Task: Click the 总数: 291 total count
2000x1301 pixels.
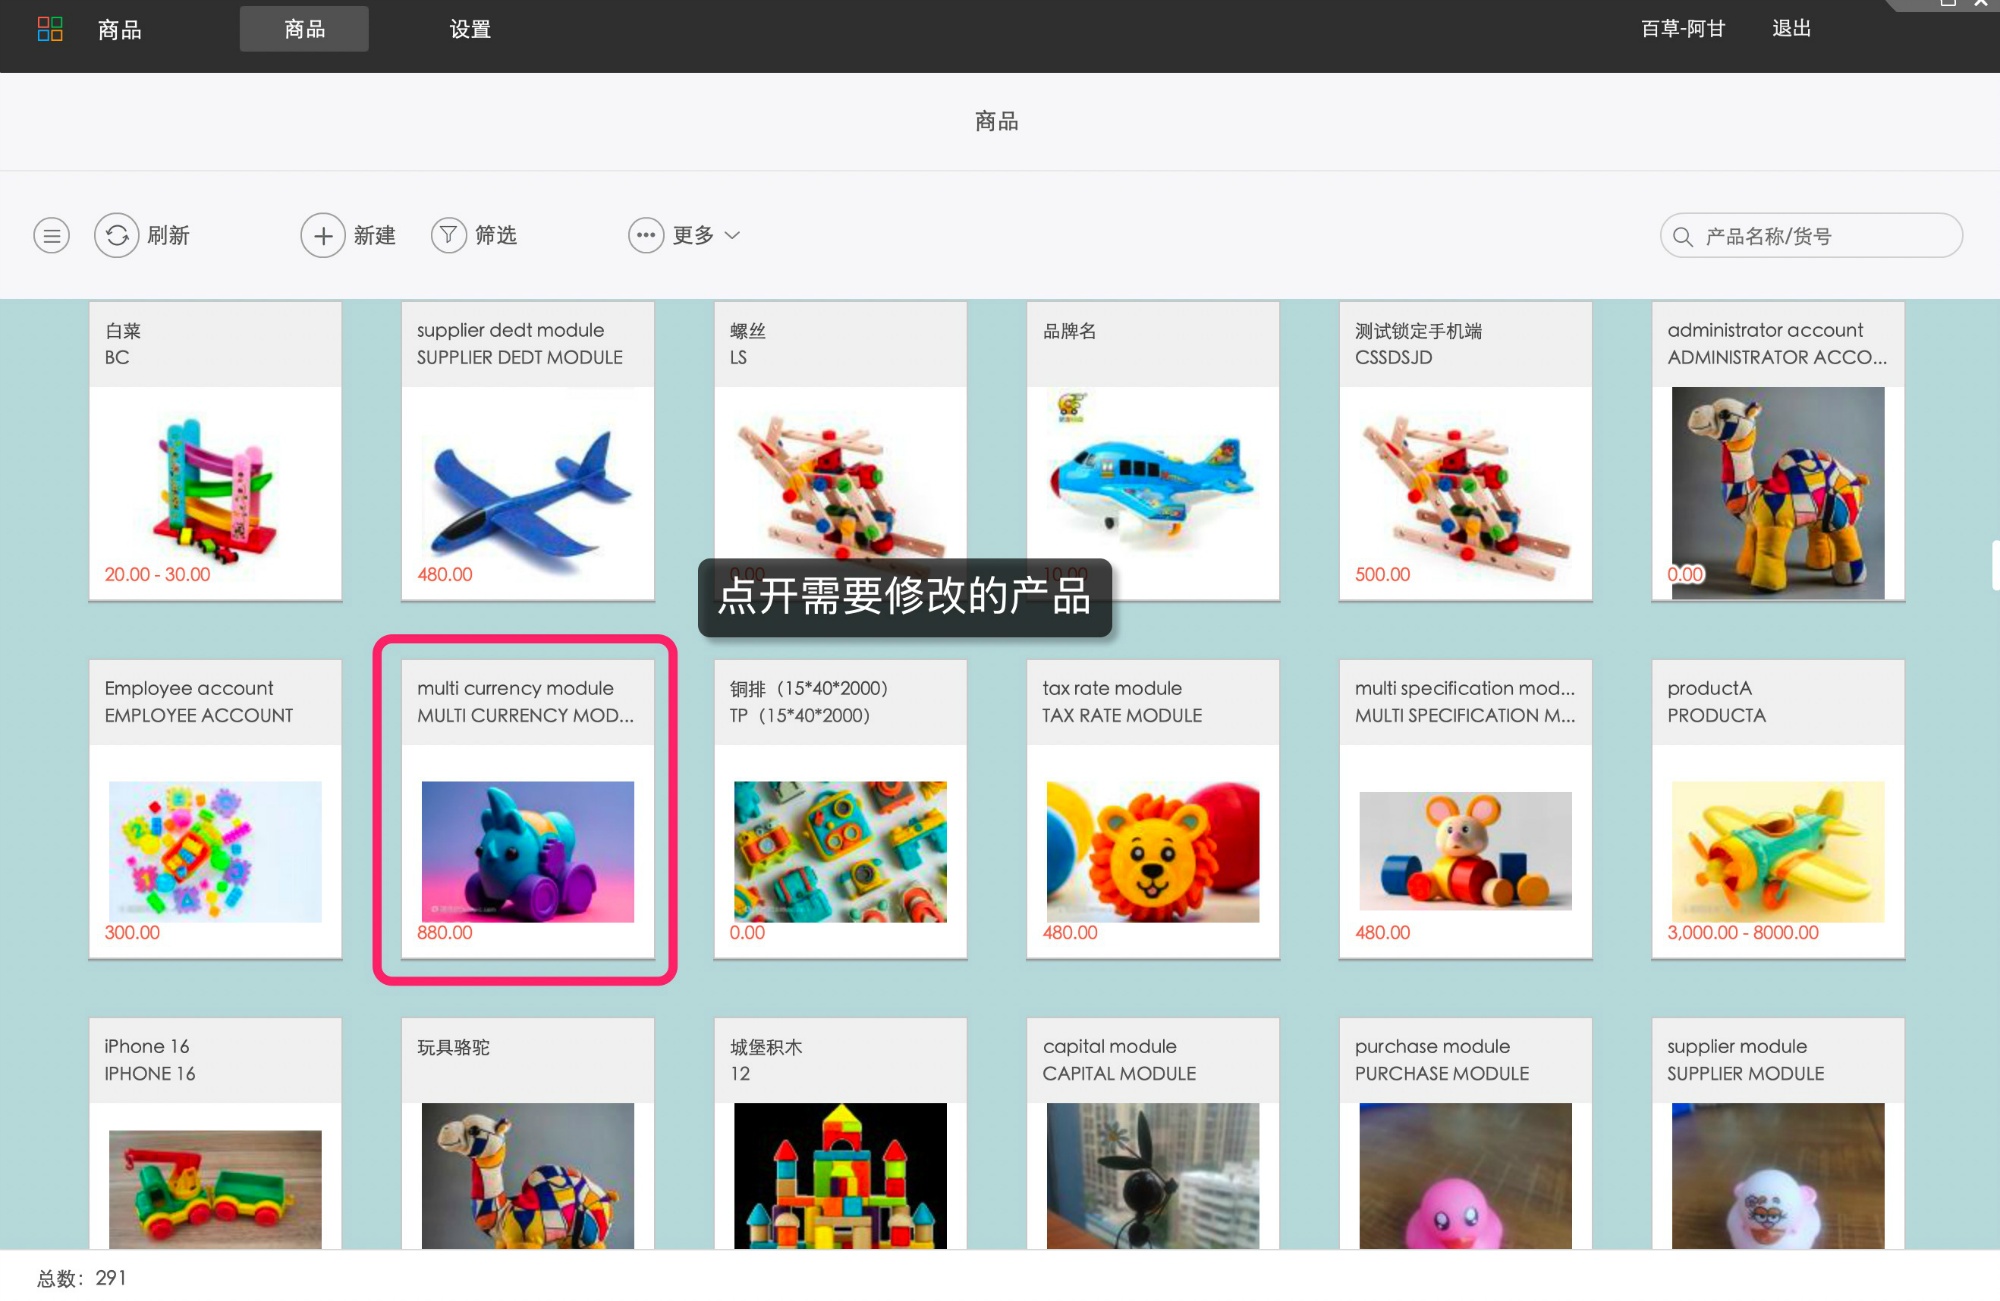Action: (82, 1278)
